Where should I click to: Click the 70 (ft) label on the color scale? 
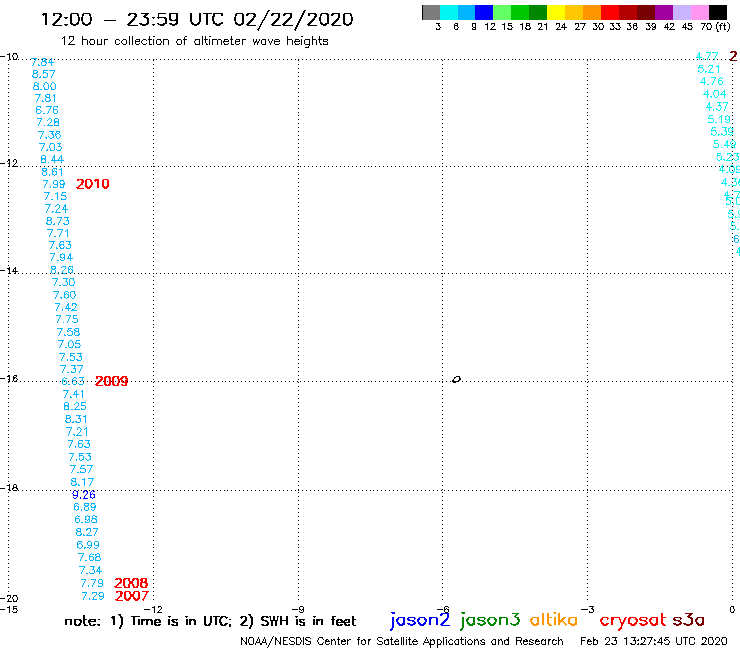click(715, 27)
